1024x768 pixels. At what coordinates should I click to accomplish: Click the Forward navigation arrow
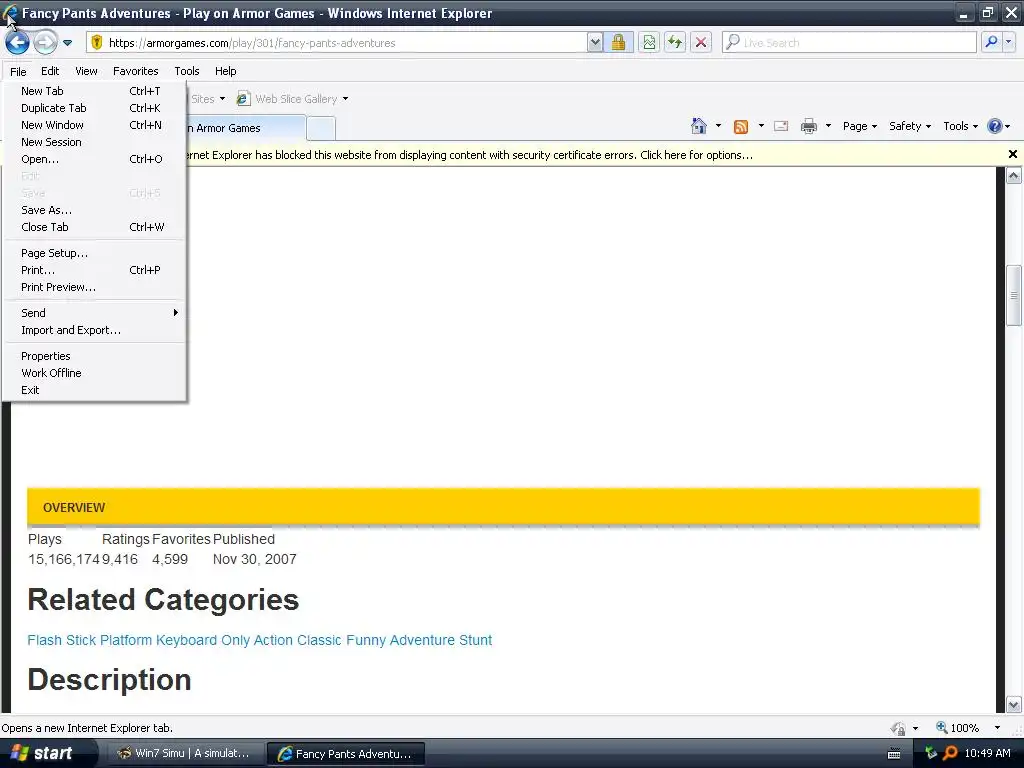tap(45, 43)
